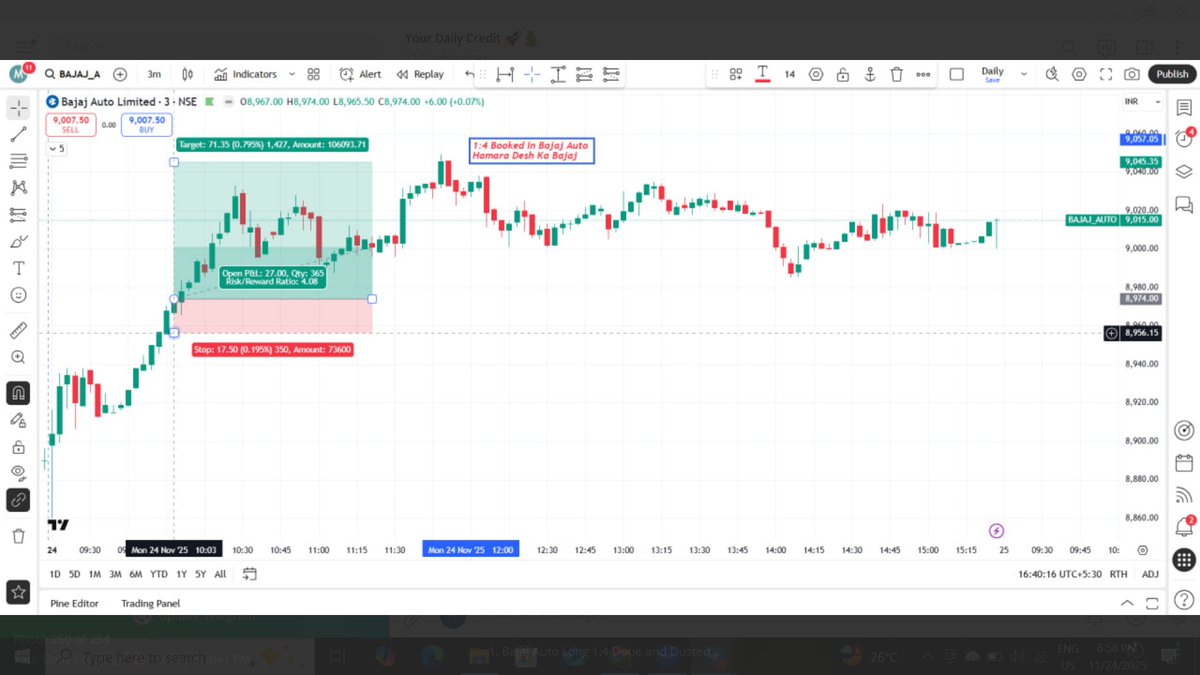Image resolution: width=1200 pixels, height=675 pixels.
Task: Take a chart snapshot with the camera icon
Action: 1131,73
